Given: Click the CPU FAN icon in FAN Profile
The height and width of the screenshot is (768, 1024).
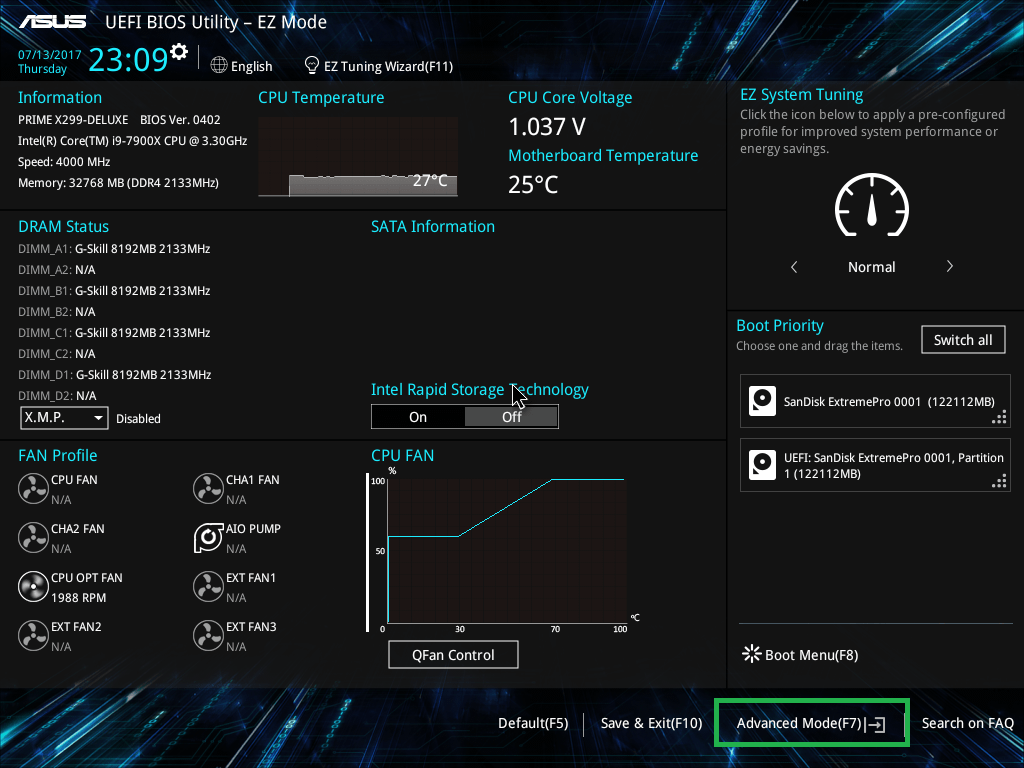Looking at the screenshot, I should pyautogui.click(x=33, y=488).
